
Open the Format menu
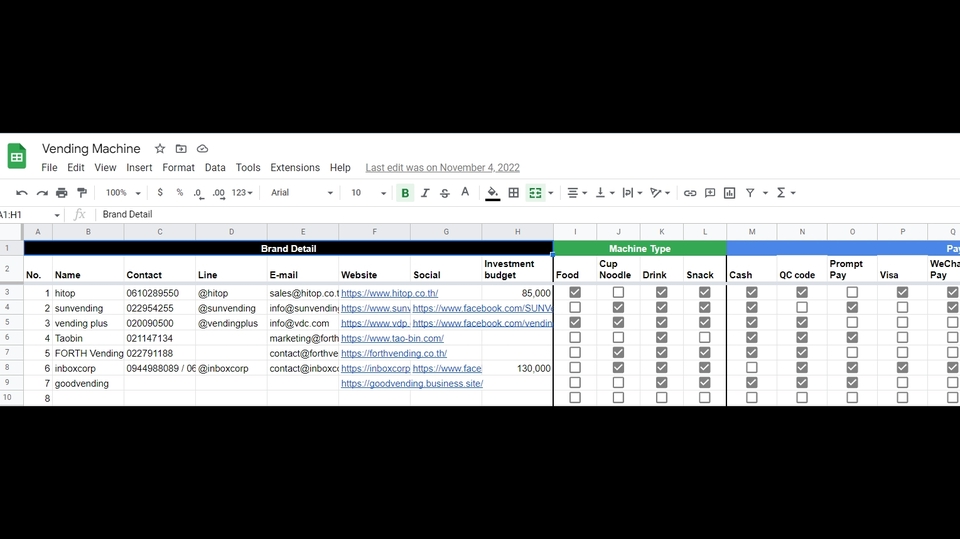pyautogui.click(x=178, y=168)
